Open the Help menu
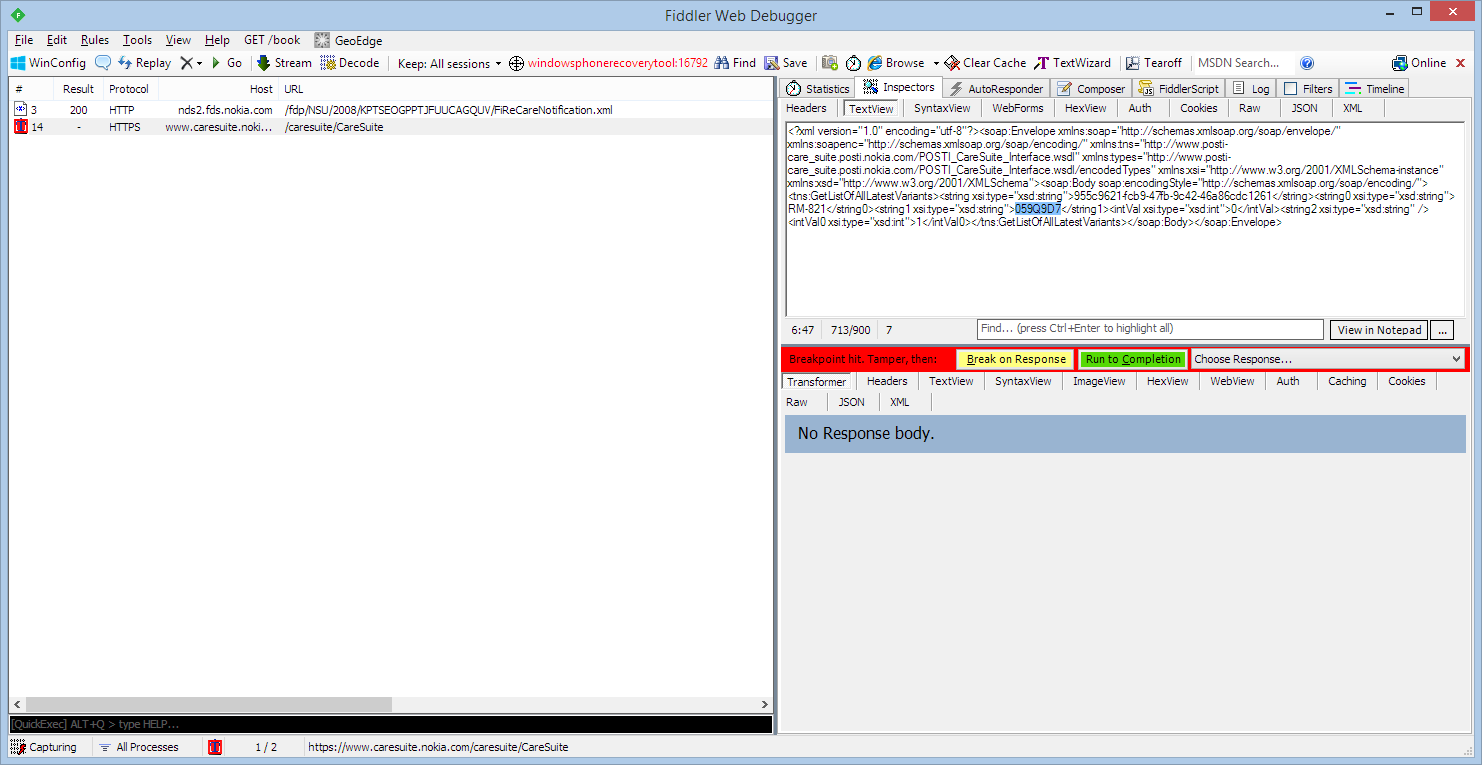 coord(217,40)
